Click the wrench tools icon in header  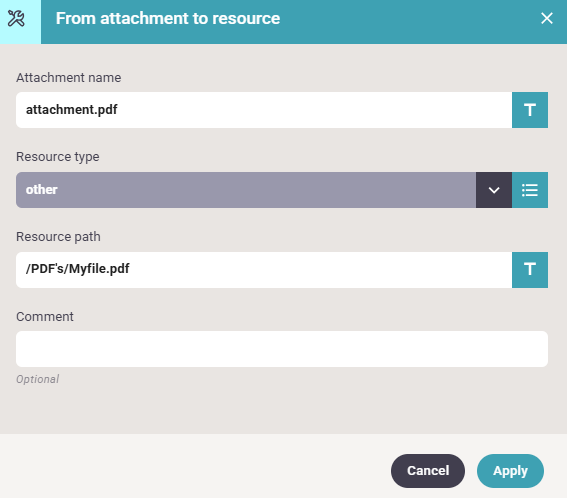16,18
